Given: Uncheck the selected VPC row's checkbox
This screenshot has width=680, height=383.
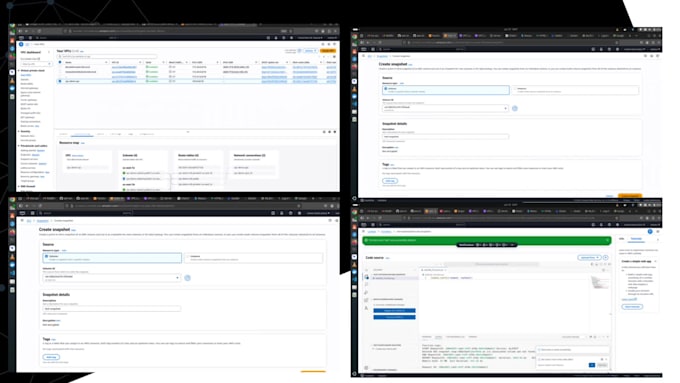Looking at the screenshot, I should click(60, 81).
